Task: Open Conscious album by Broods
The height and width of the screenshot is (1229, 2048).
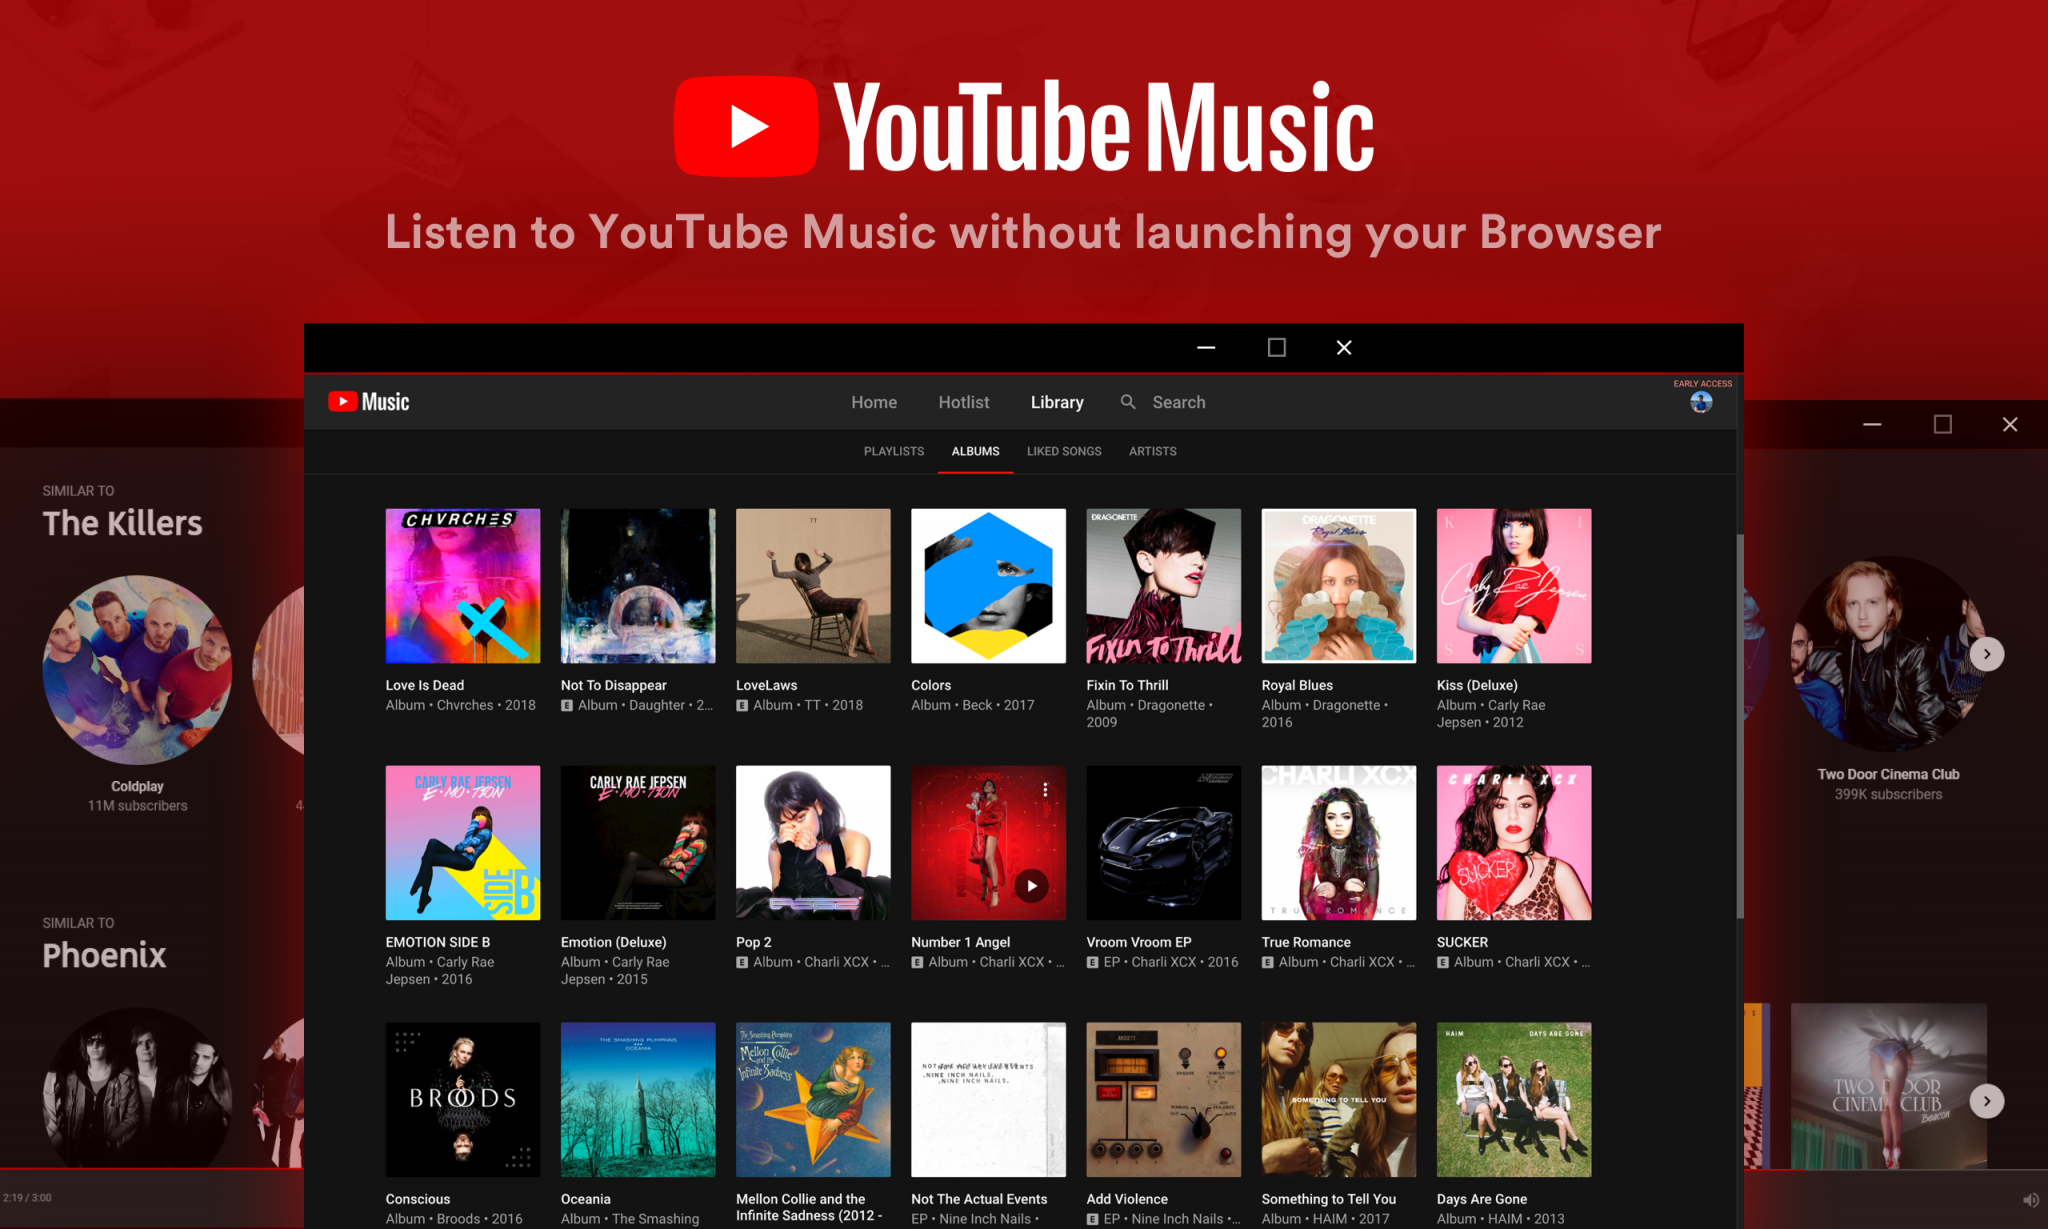Action: pos(463,1099)
